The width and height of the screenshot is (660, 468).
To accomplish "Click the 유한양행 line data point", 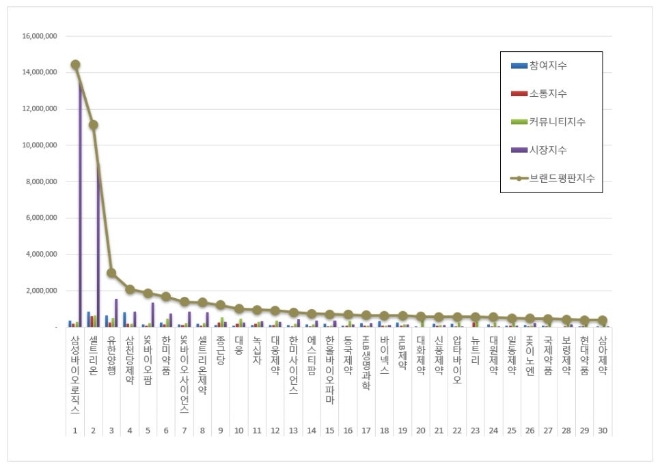I will tap(111, 273).
